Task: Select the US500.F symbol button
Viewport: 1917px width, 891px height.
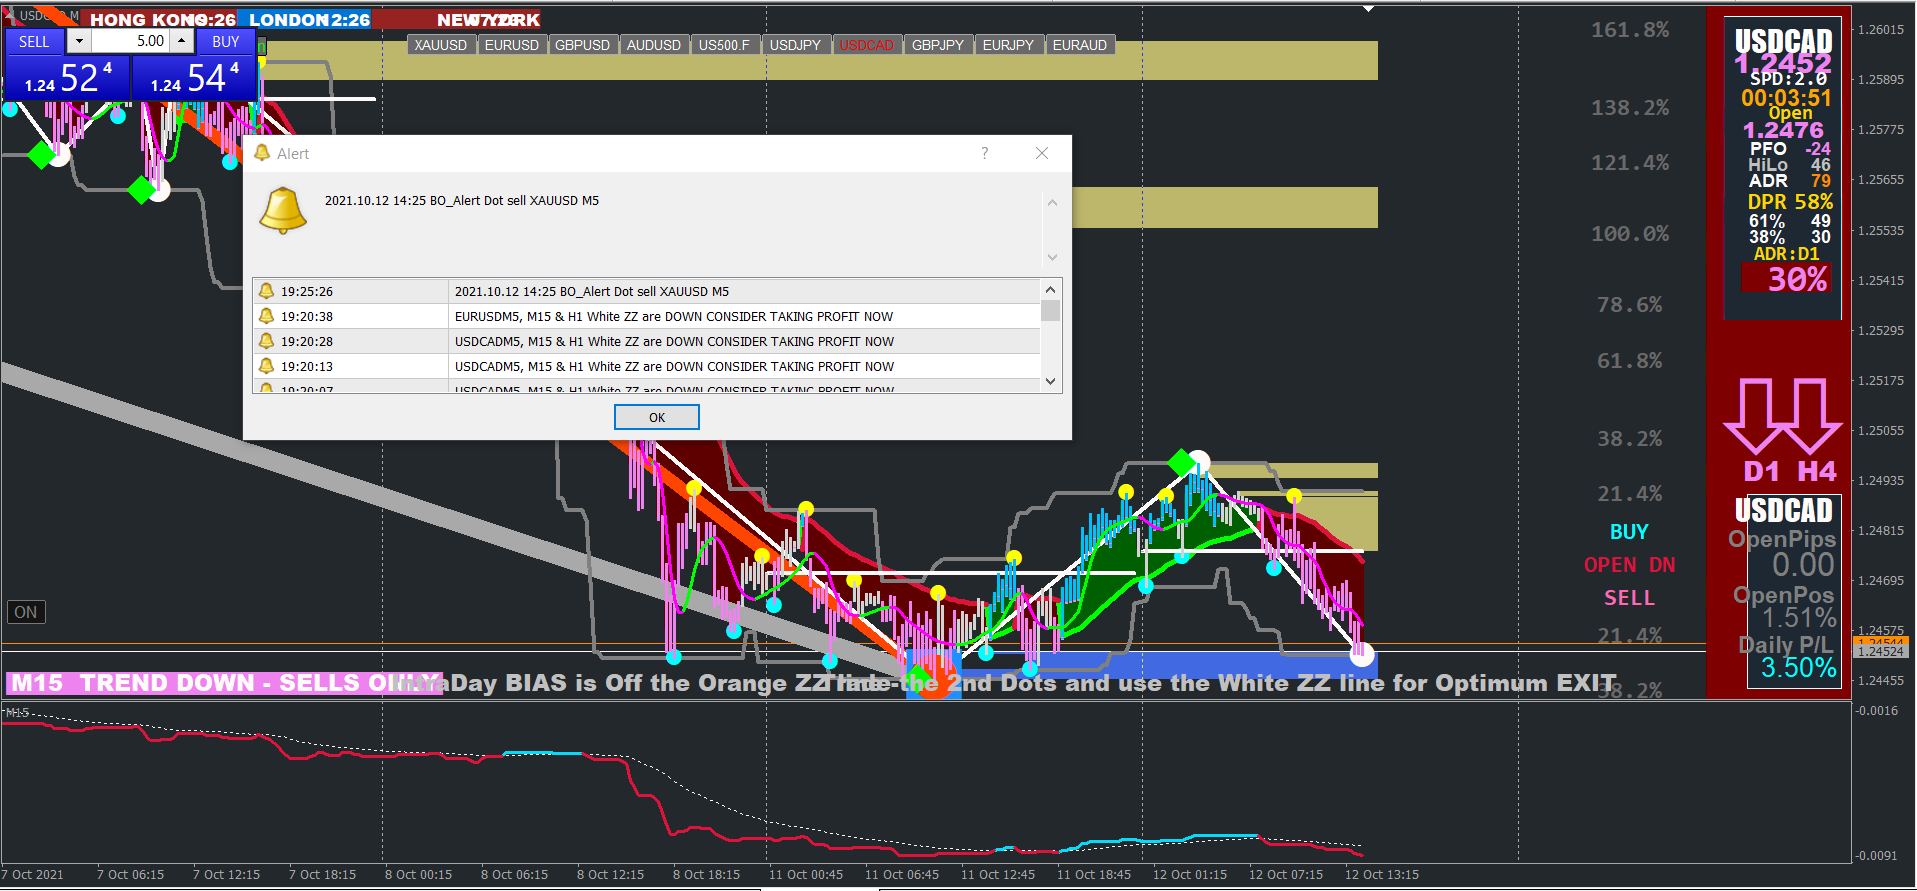Action: click(x=724, y=45)
